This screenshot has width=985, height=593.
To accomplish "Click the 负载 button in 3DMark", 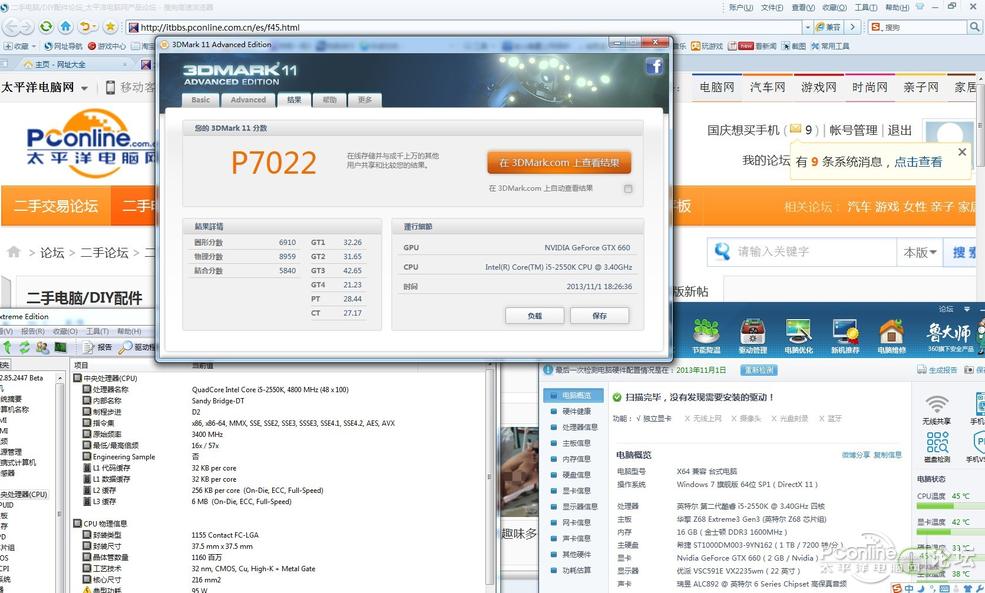I will point(535,315).
